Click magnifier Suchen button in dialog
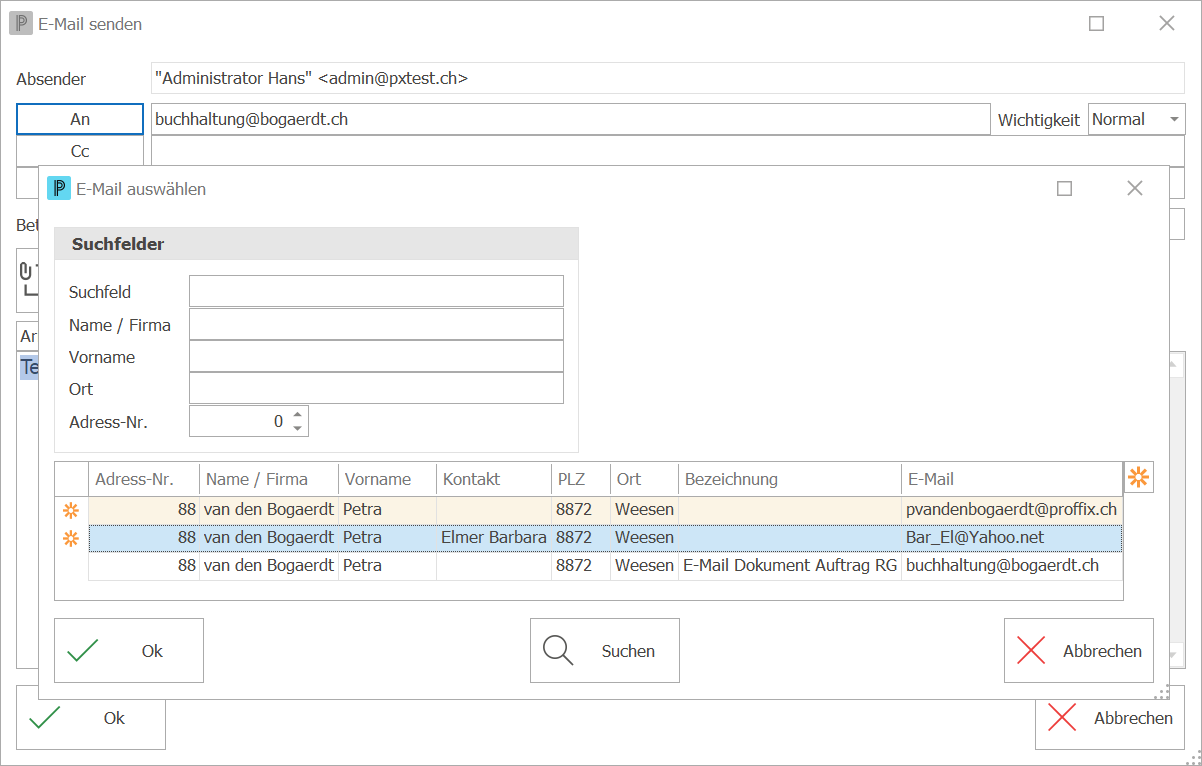This screenshot has width=1202, height=766. tap(605, 651)
